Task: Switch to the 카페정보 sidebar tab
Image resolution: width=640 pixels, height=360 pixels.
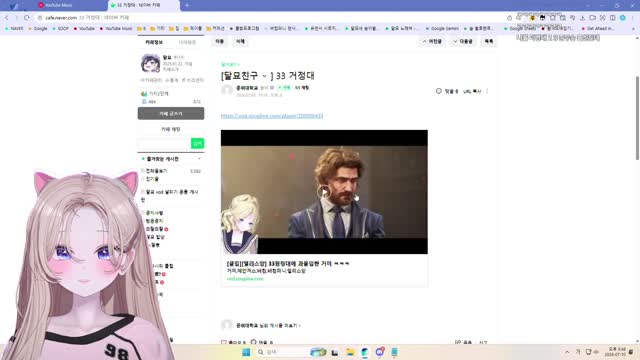Action: [154, 42]
